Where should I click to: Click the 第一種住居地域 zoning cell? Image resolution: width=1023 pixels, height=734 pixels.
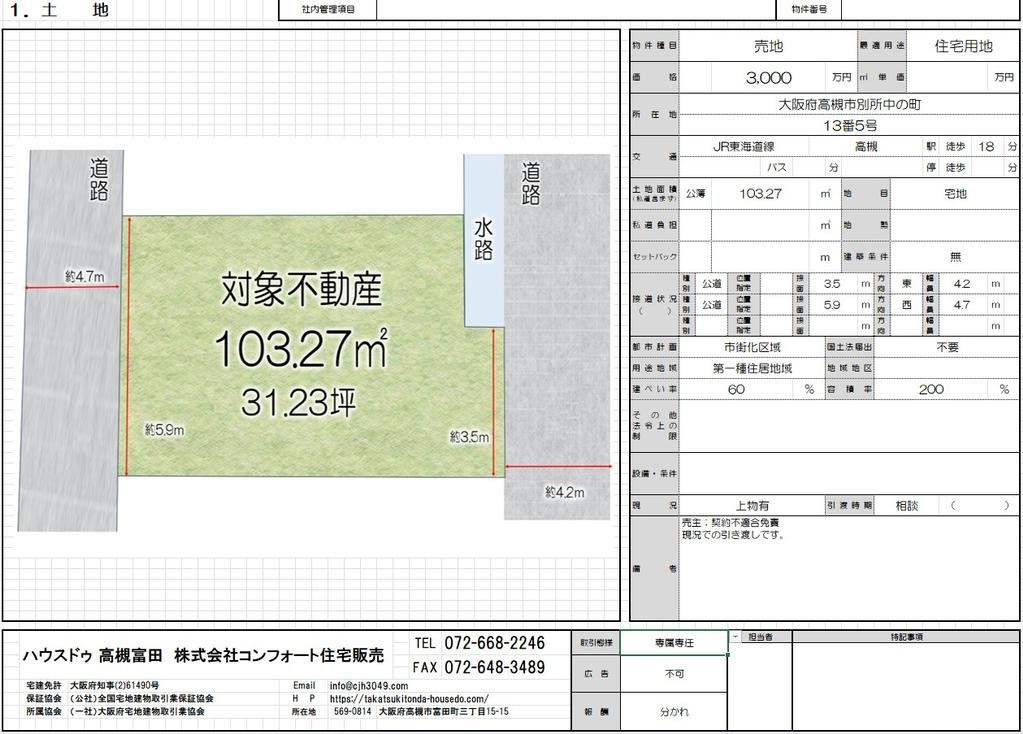tap(752, 369)
